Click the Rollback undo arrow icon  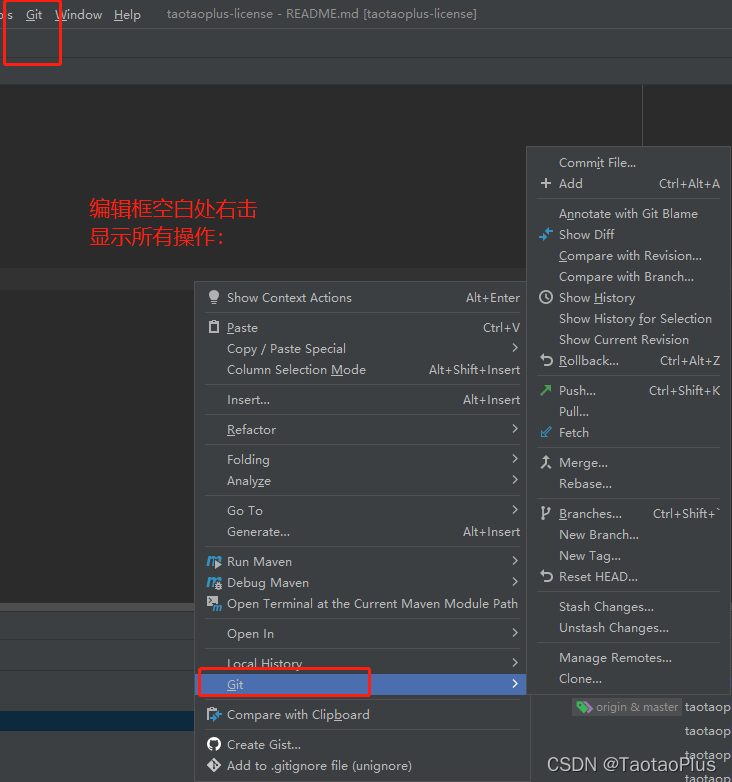(547, 360)
